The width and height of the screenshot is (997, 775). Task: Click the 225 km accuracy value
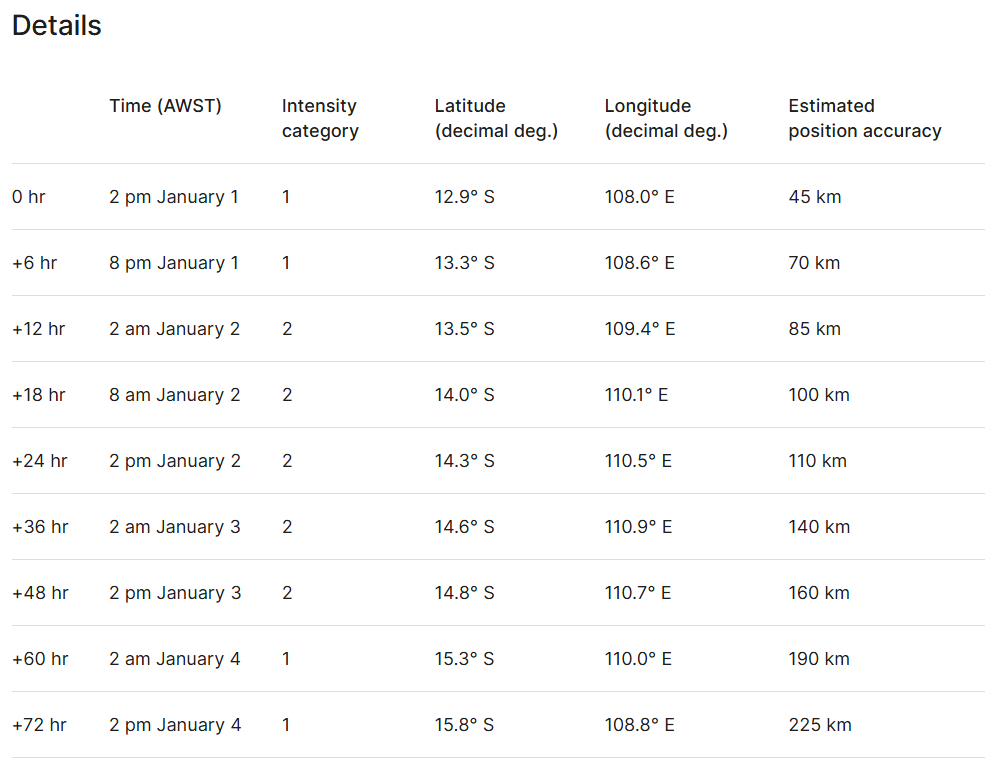click(x=819, y=725)
